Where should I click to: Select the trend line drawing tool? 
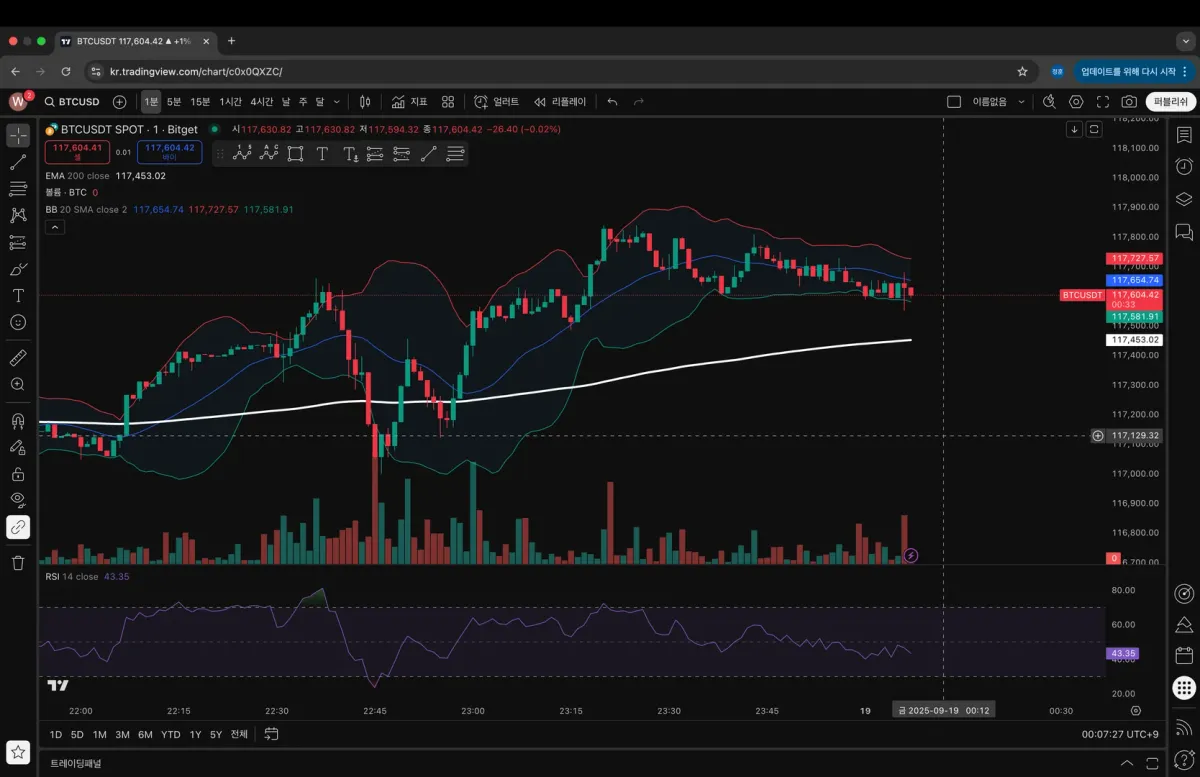18,162
